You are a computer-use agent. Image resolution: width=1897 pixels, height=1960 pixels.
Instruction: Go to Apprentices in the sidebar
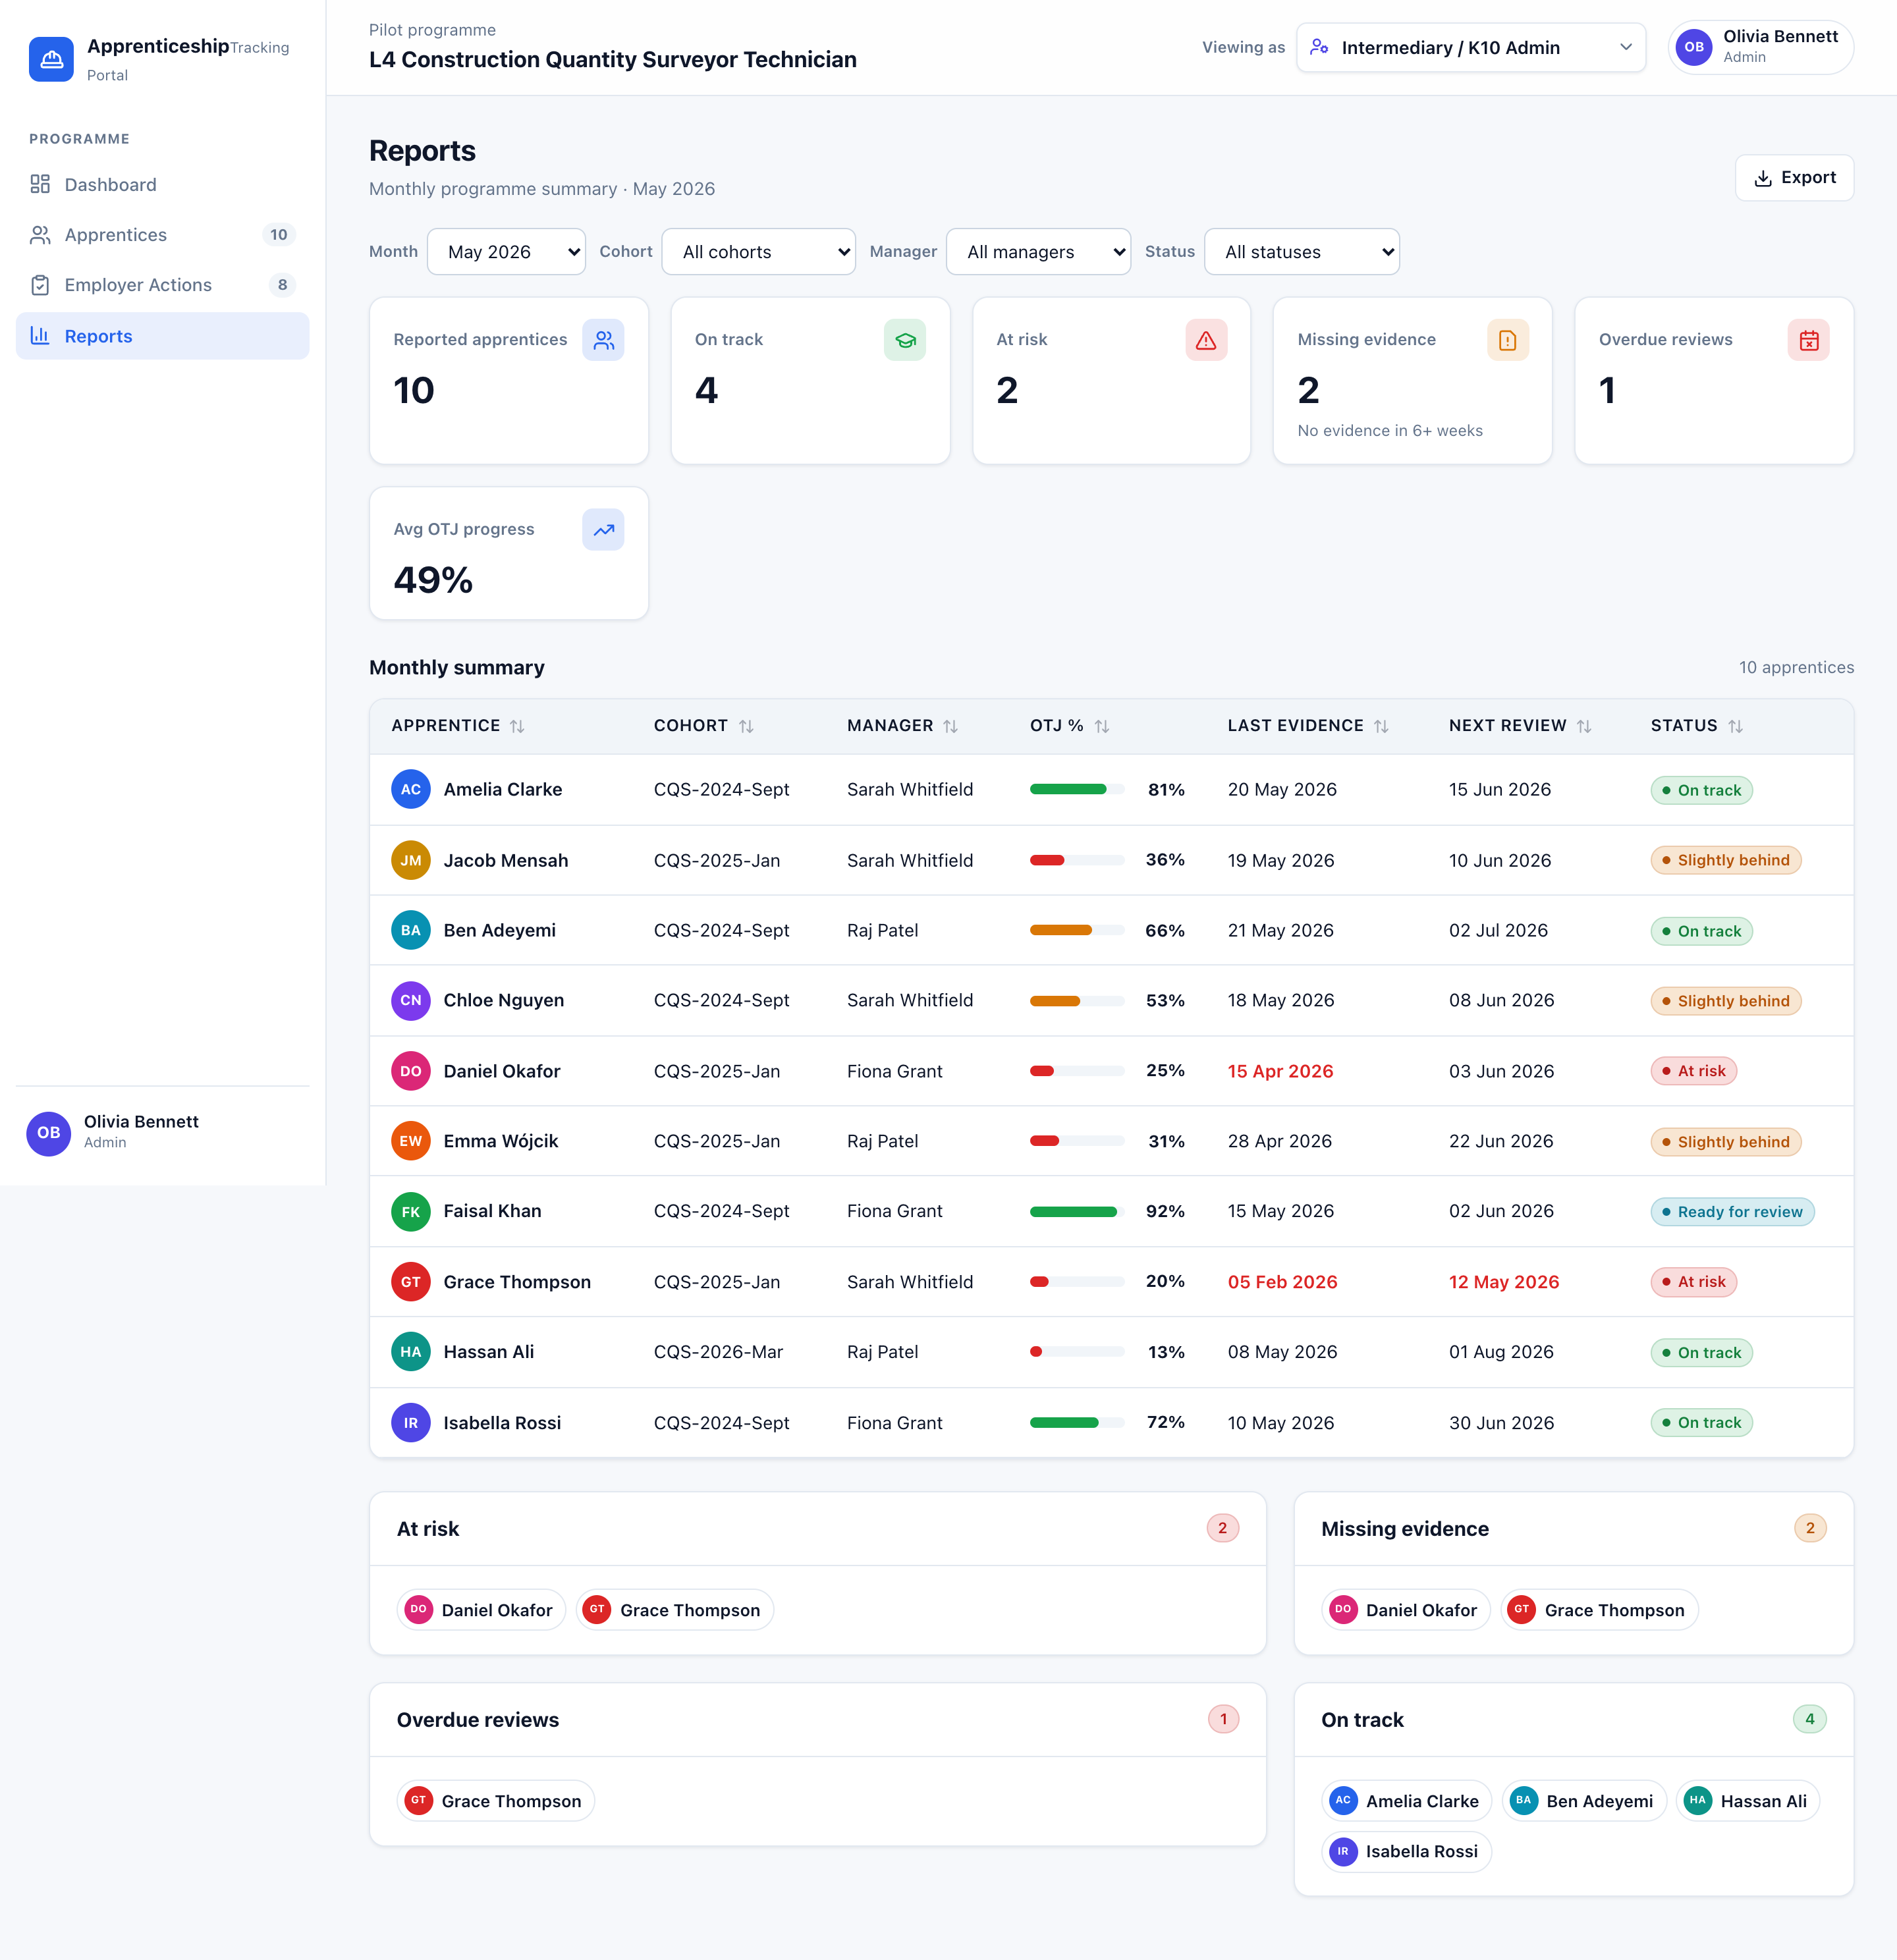tap(163, 234)
